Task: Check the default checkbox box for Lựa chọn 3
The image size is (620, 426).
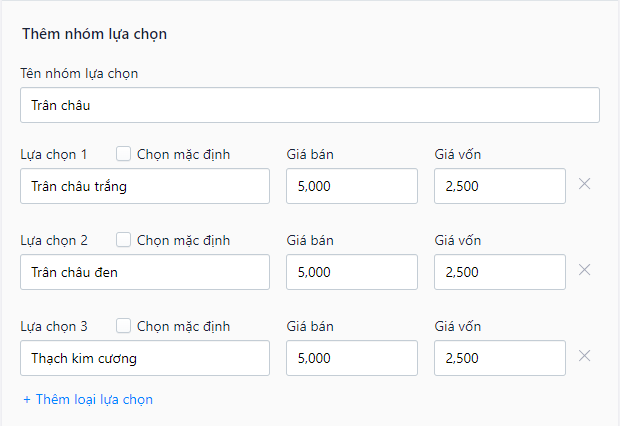Action: [124, 326]
